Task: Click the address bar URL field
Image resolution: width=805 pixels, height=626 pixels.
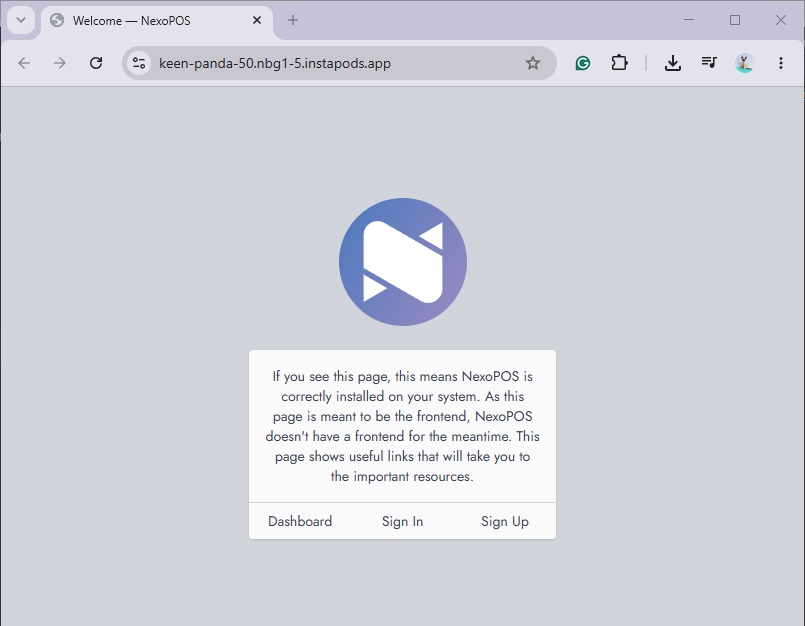Action: tap(339, 63)
